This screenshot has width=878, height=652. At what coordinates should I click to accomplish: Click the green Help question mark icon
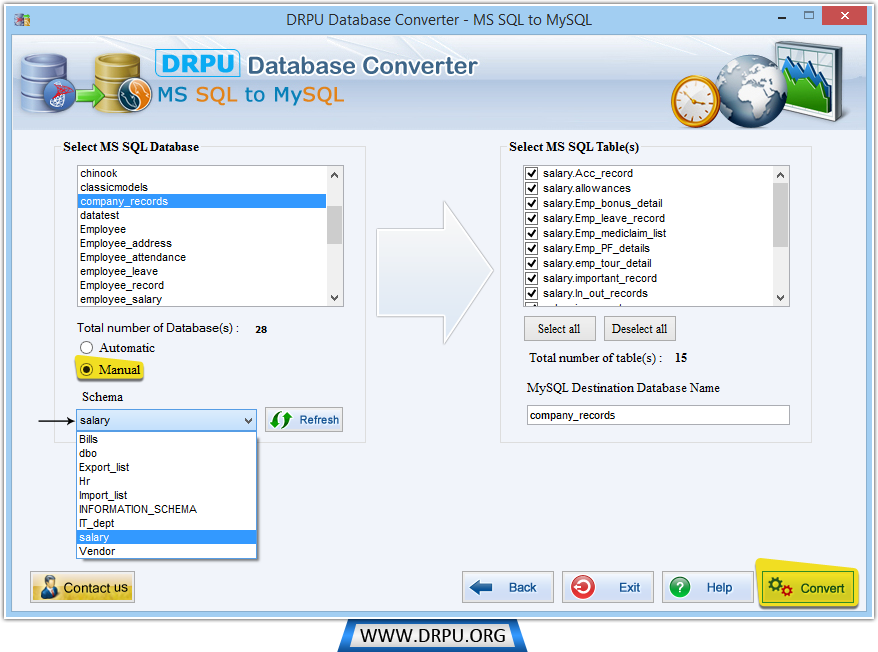pos(680,587)
